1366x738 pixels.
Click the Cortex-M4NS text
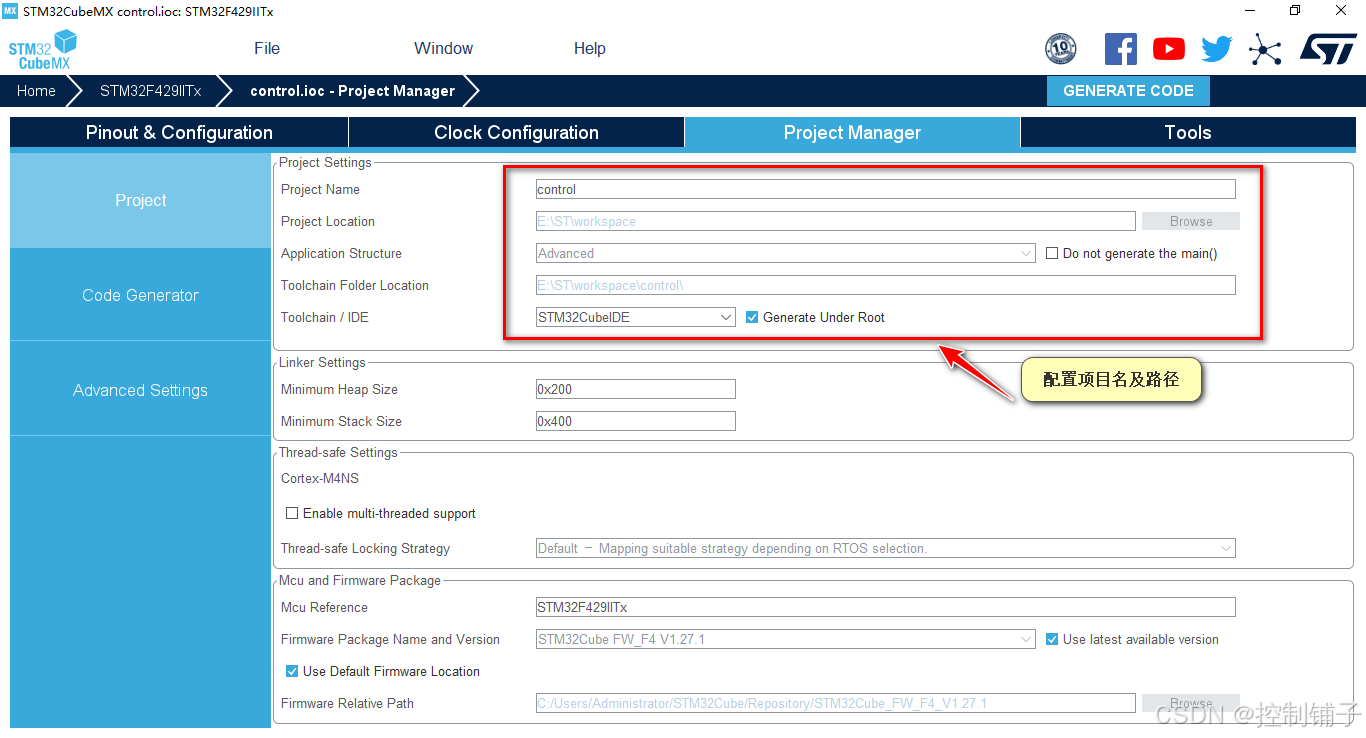(319, 478)
